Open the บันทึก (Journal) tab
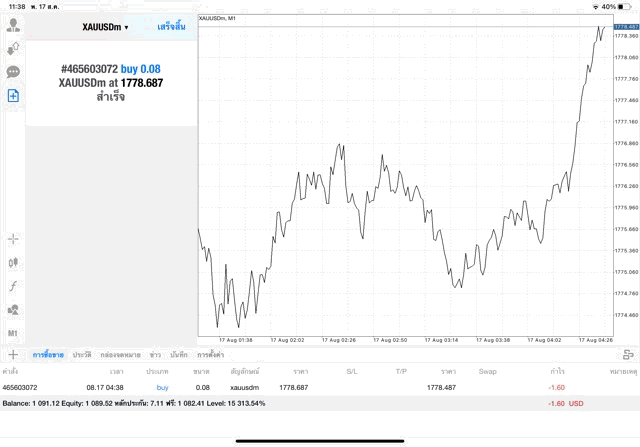 [x=179, y=354]
